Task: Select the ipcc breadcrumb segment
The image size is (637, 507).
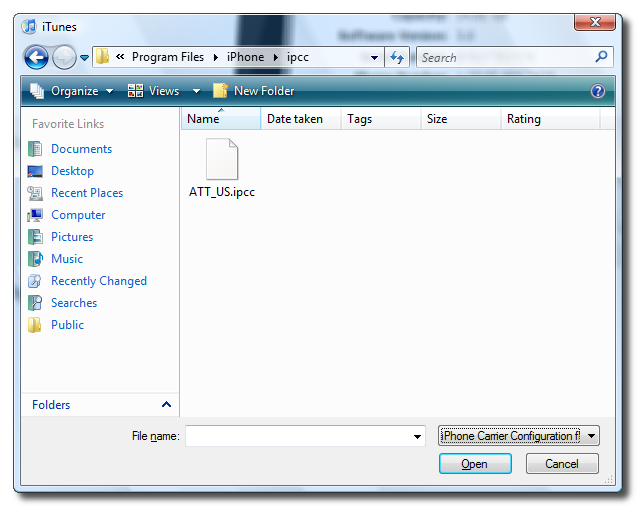Action: point(298,57)
